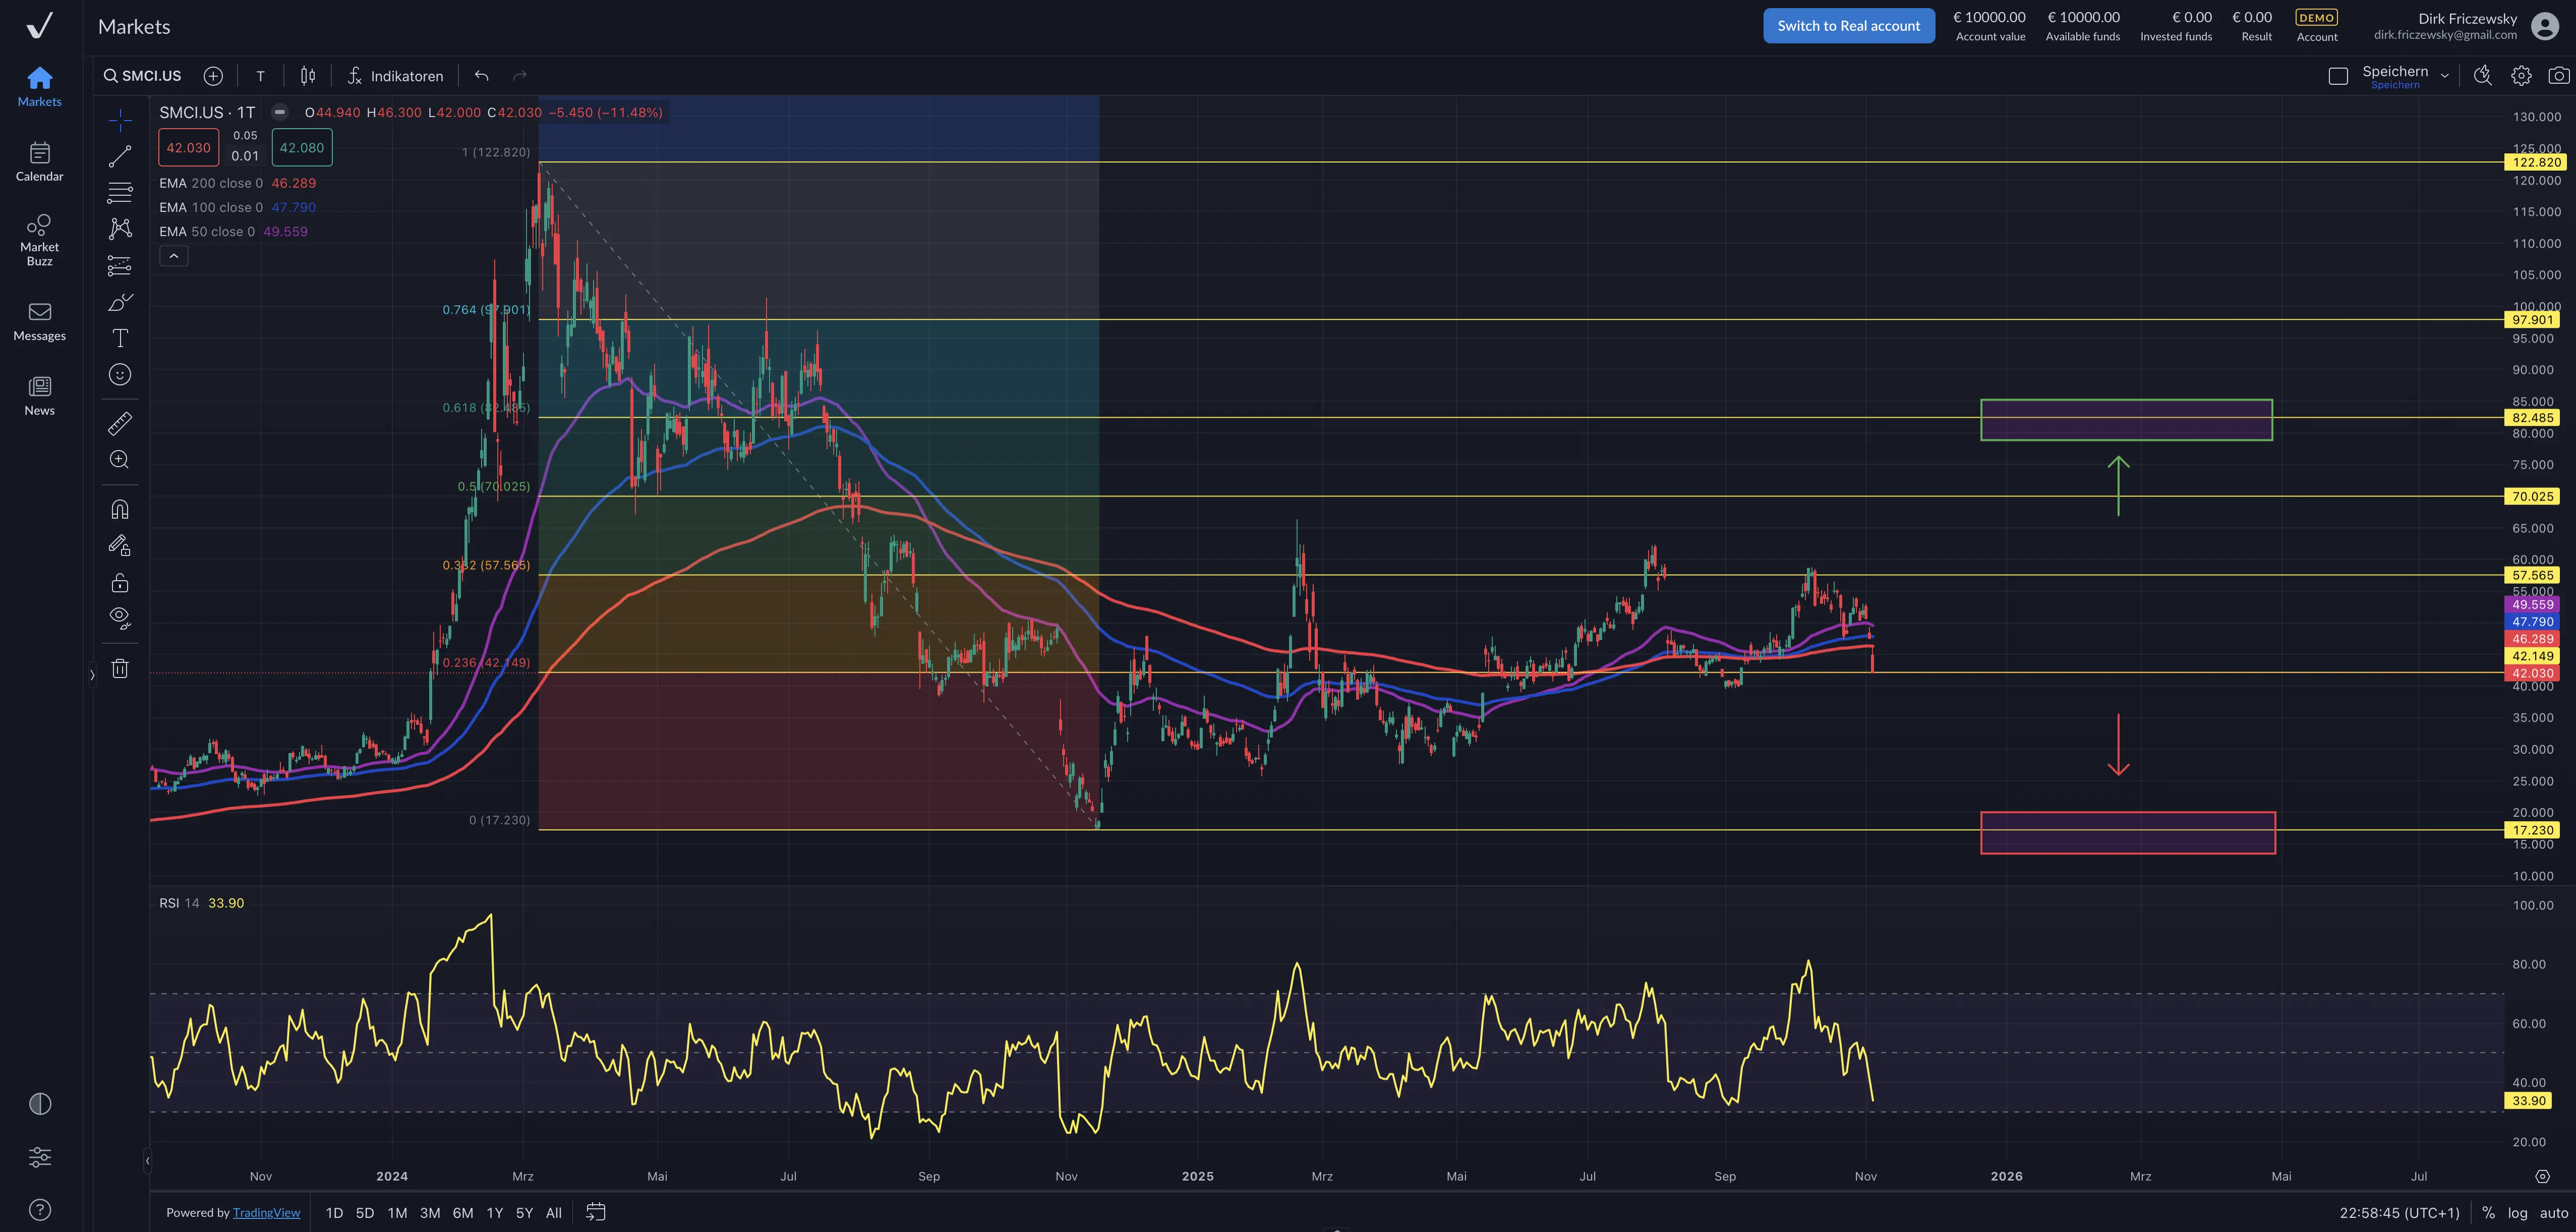Click the trash bin remove drawings icon
Screen dimensions: 2576x1232
point(120,669)
